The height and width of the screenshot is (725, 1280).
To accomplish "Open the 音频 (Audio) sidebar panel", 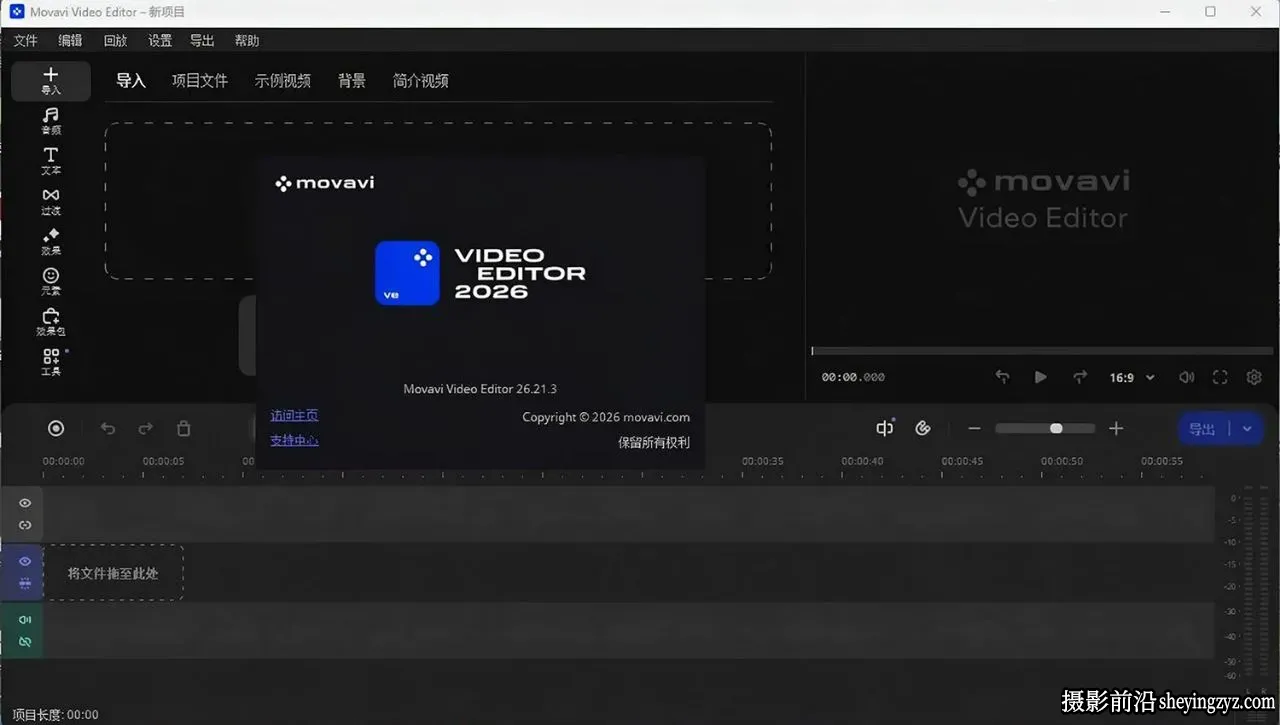I will coord(51,121).
